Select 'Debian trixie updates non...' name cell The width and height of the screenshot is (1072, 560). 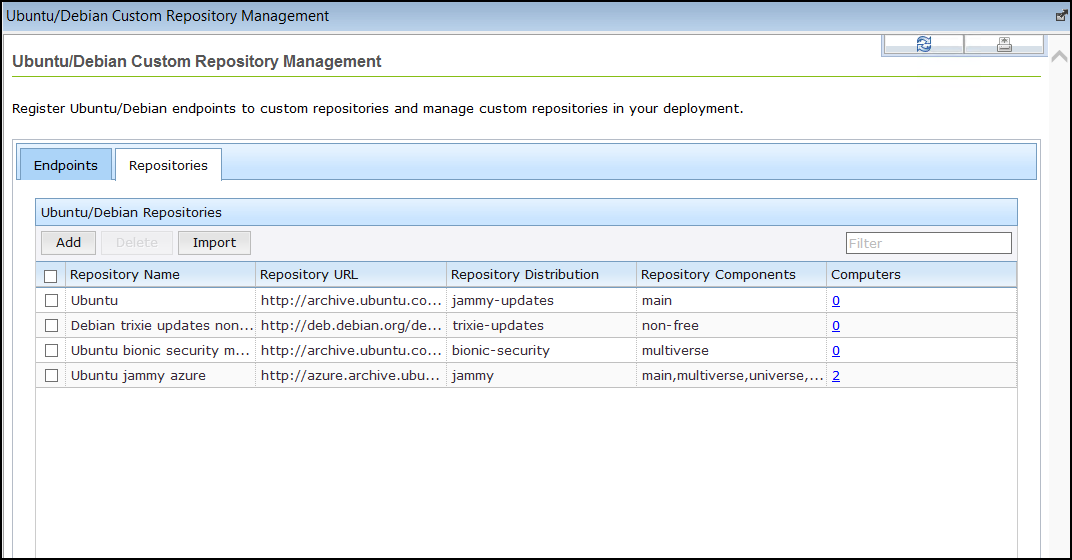click(x=161, y=325)
